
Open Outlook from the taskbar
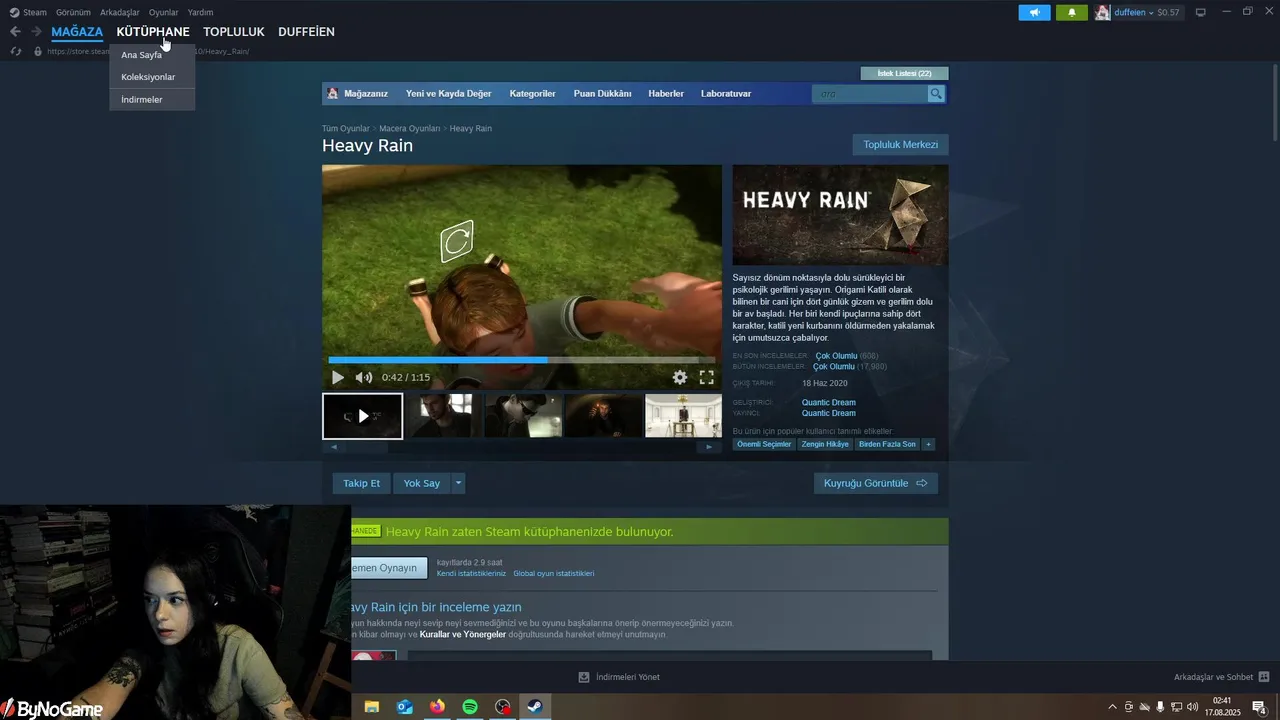405,707
